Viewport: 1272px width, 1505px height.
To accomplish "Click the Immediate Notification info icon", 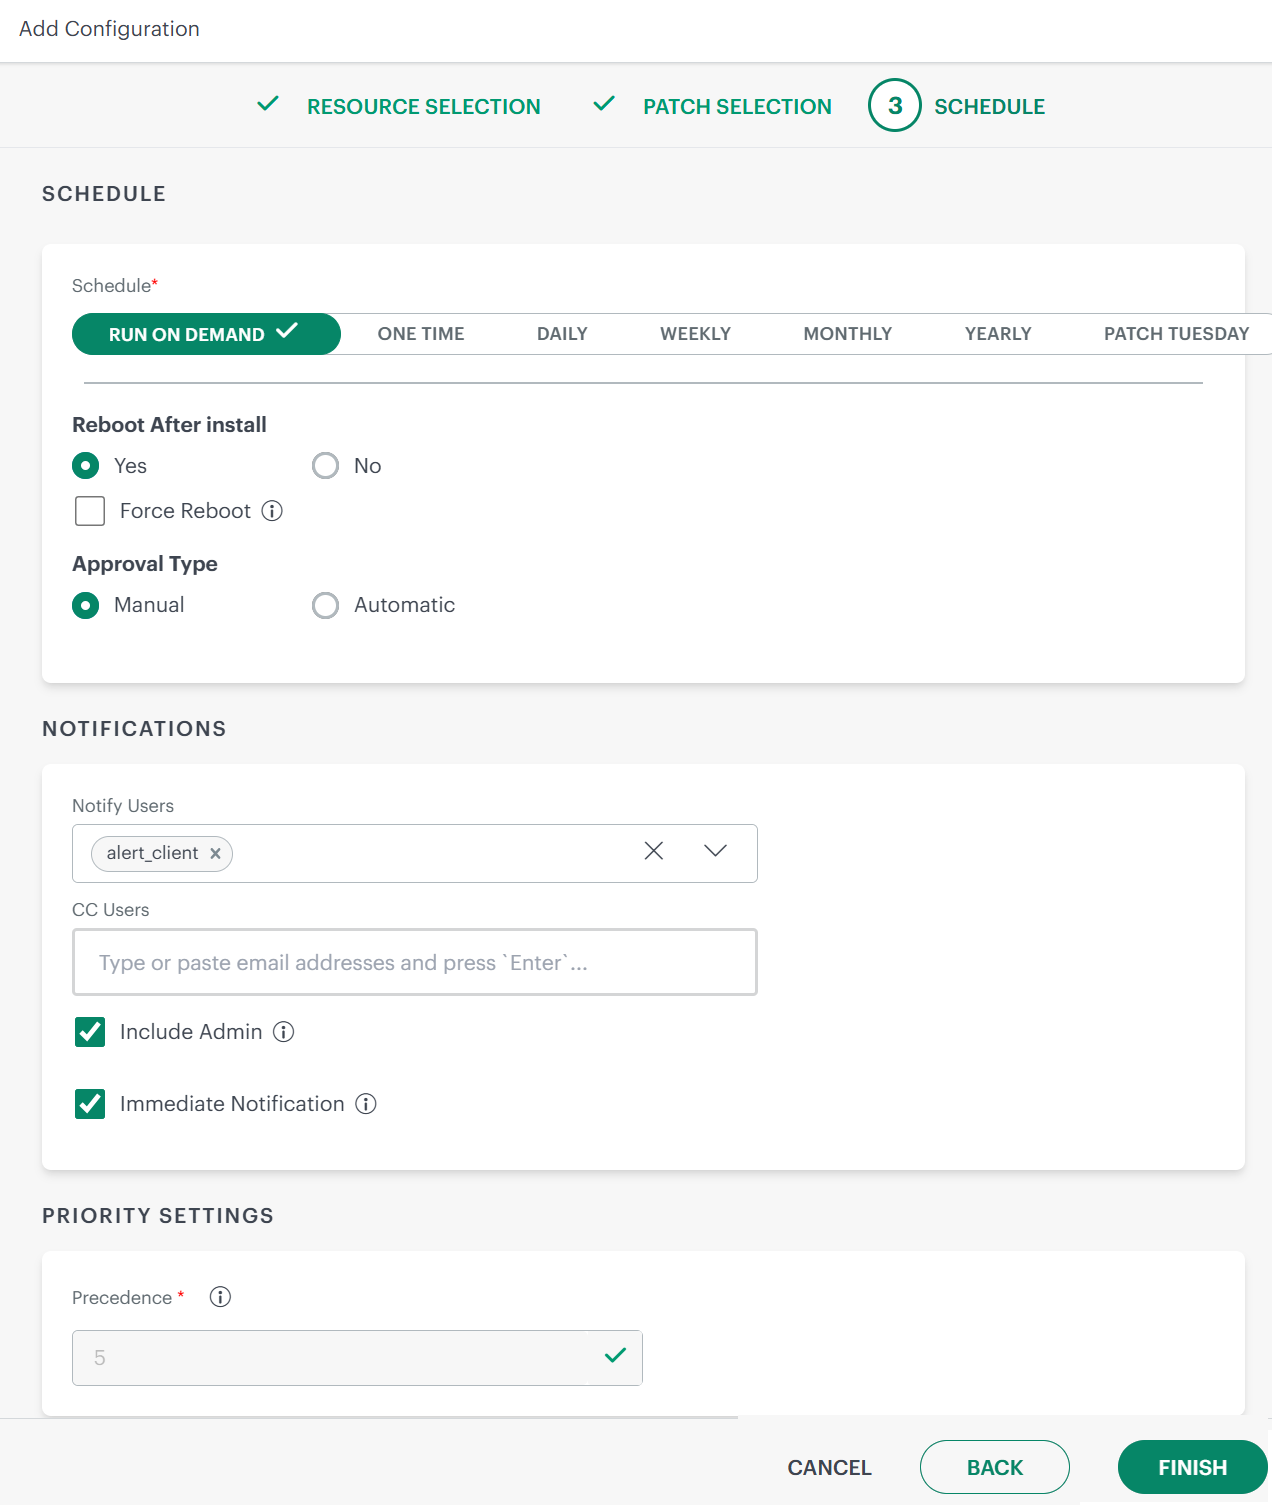I will pos(366,1104).
